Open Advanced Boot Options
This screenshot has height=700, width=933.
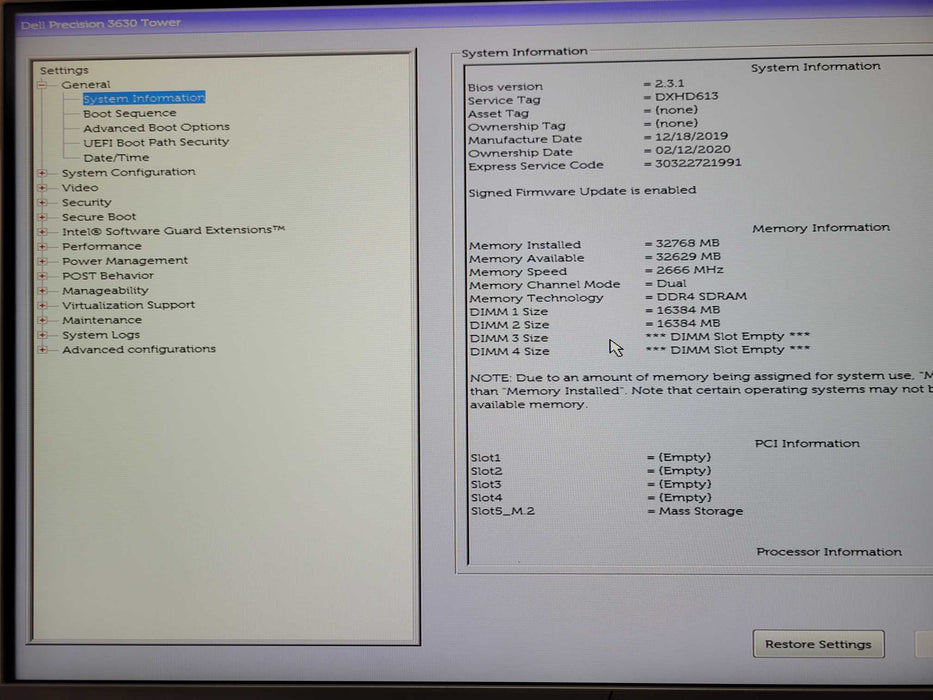pos(156,127)
